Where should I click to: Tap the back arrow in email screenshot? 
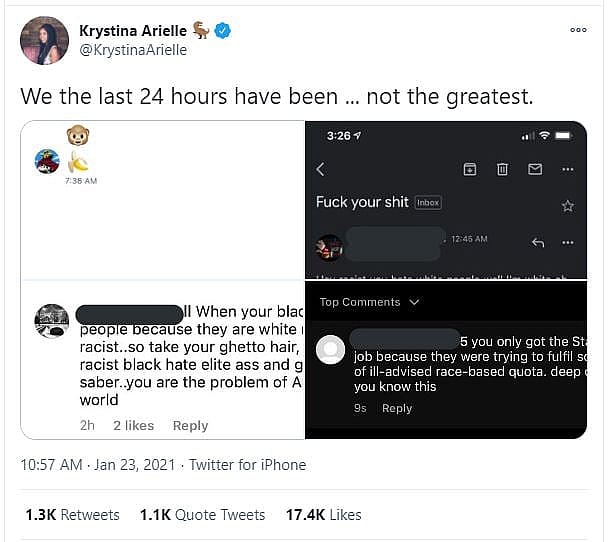[x=320, y=169]
